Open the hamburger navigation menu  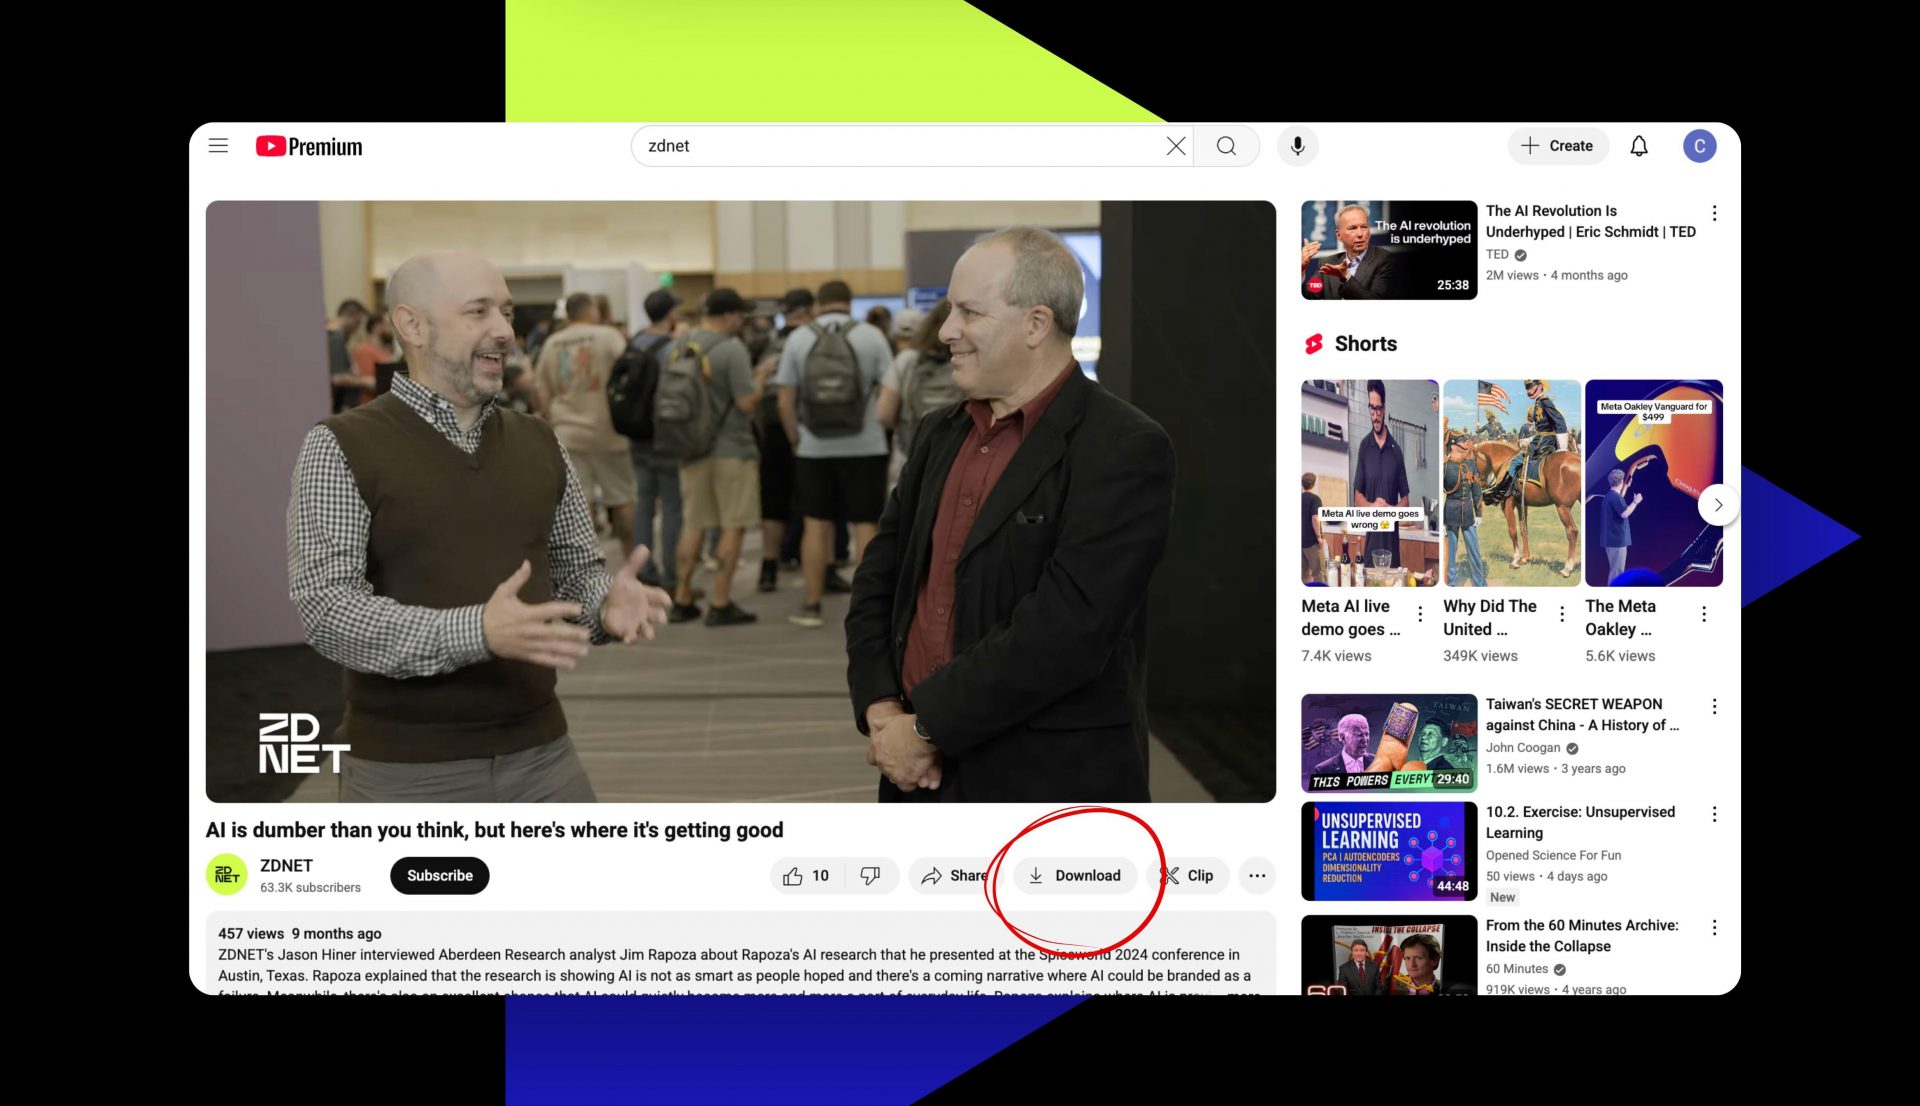(x=218, y=145)
